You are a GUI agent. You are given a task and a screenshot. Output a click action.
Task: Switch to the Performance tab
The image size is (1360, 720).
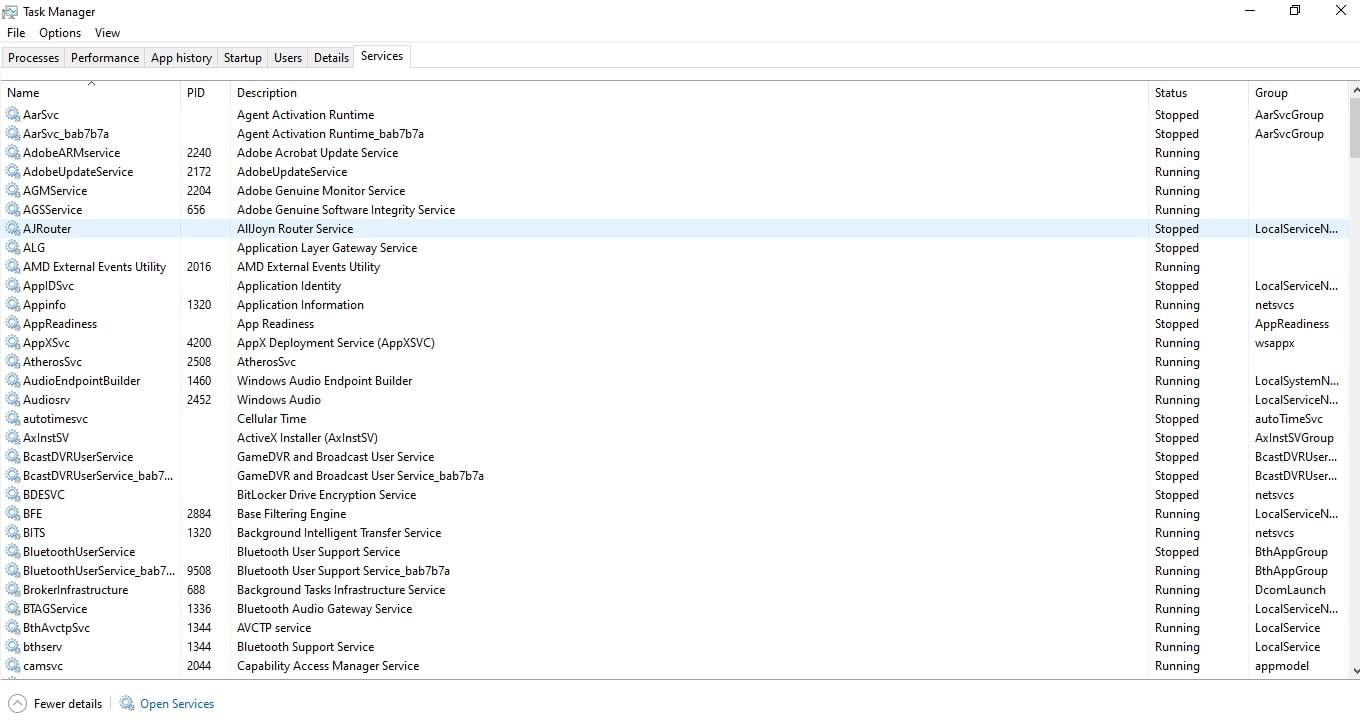tap(104, 57)
